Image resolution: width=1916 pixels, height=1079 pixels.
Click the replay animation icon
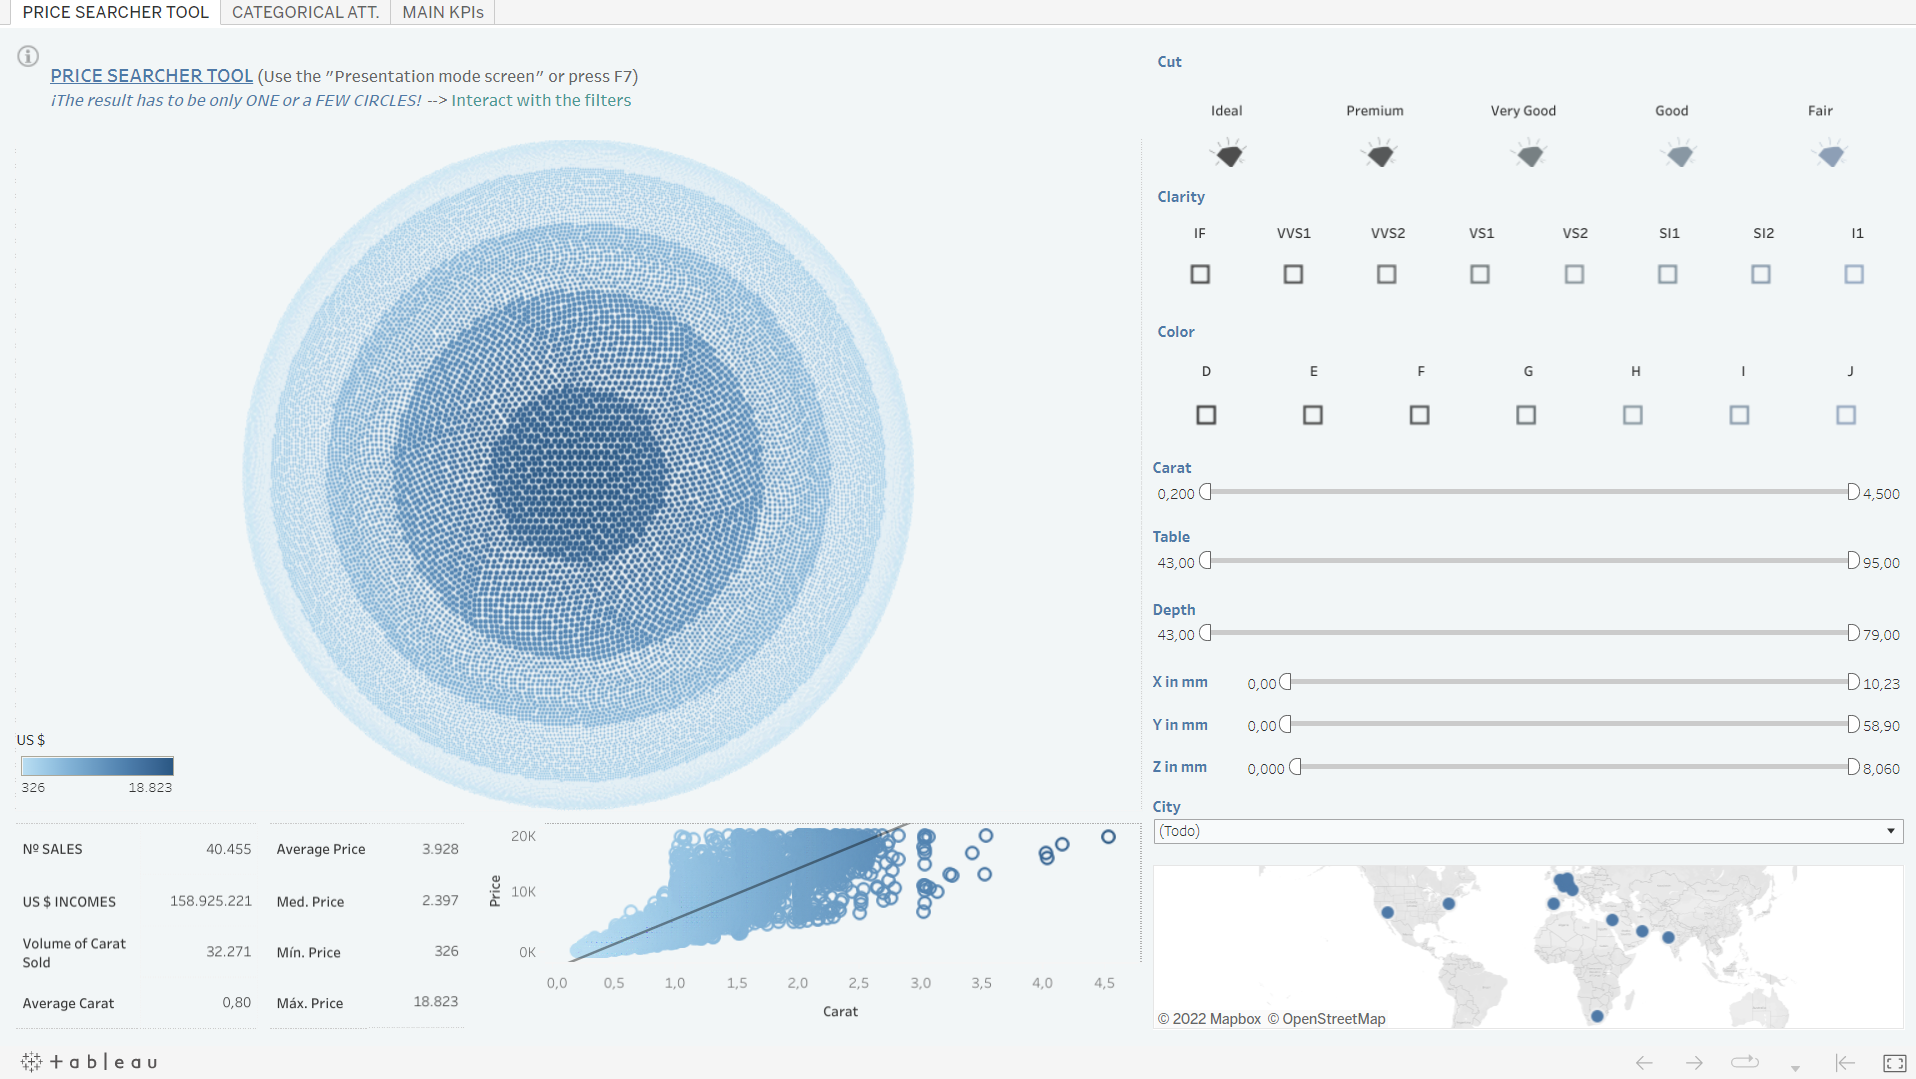(1745, 1062)
